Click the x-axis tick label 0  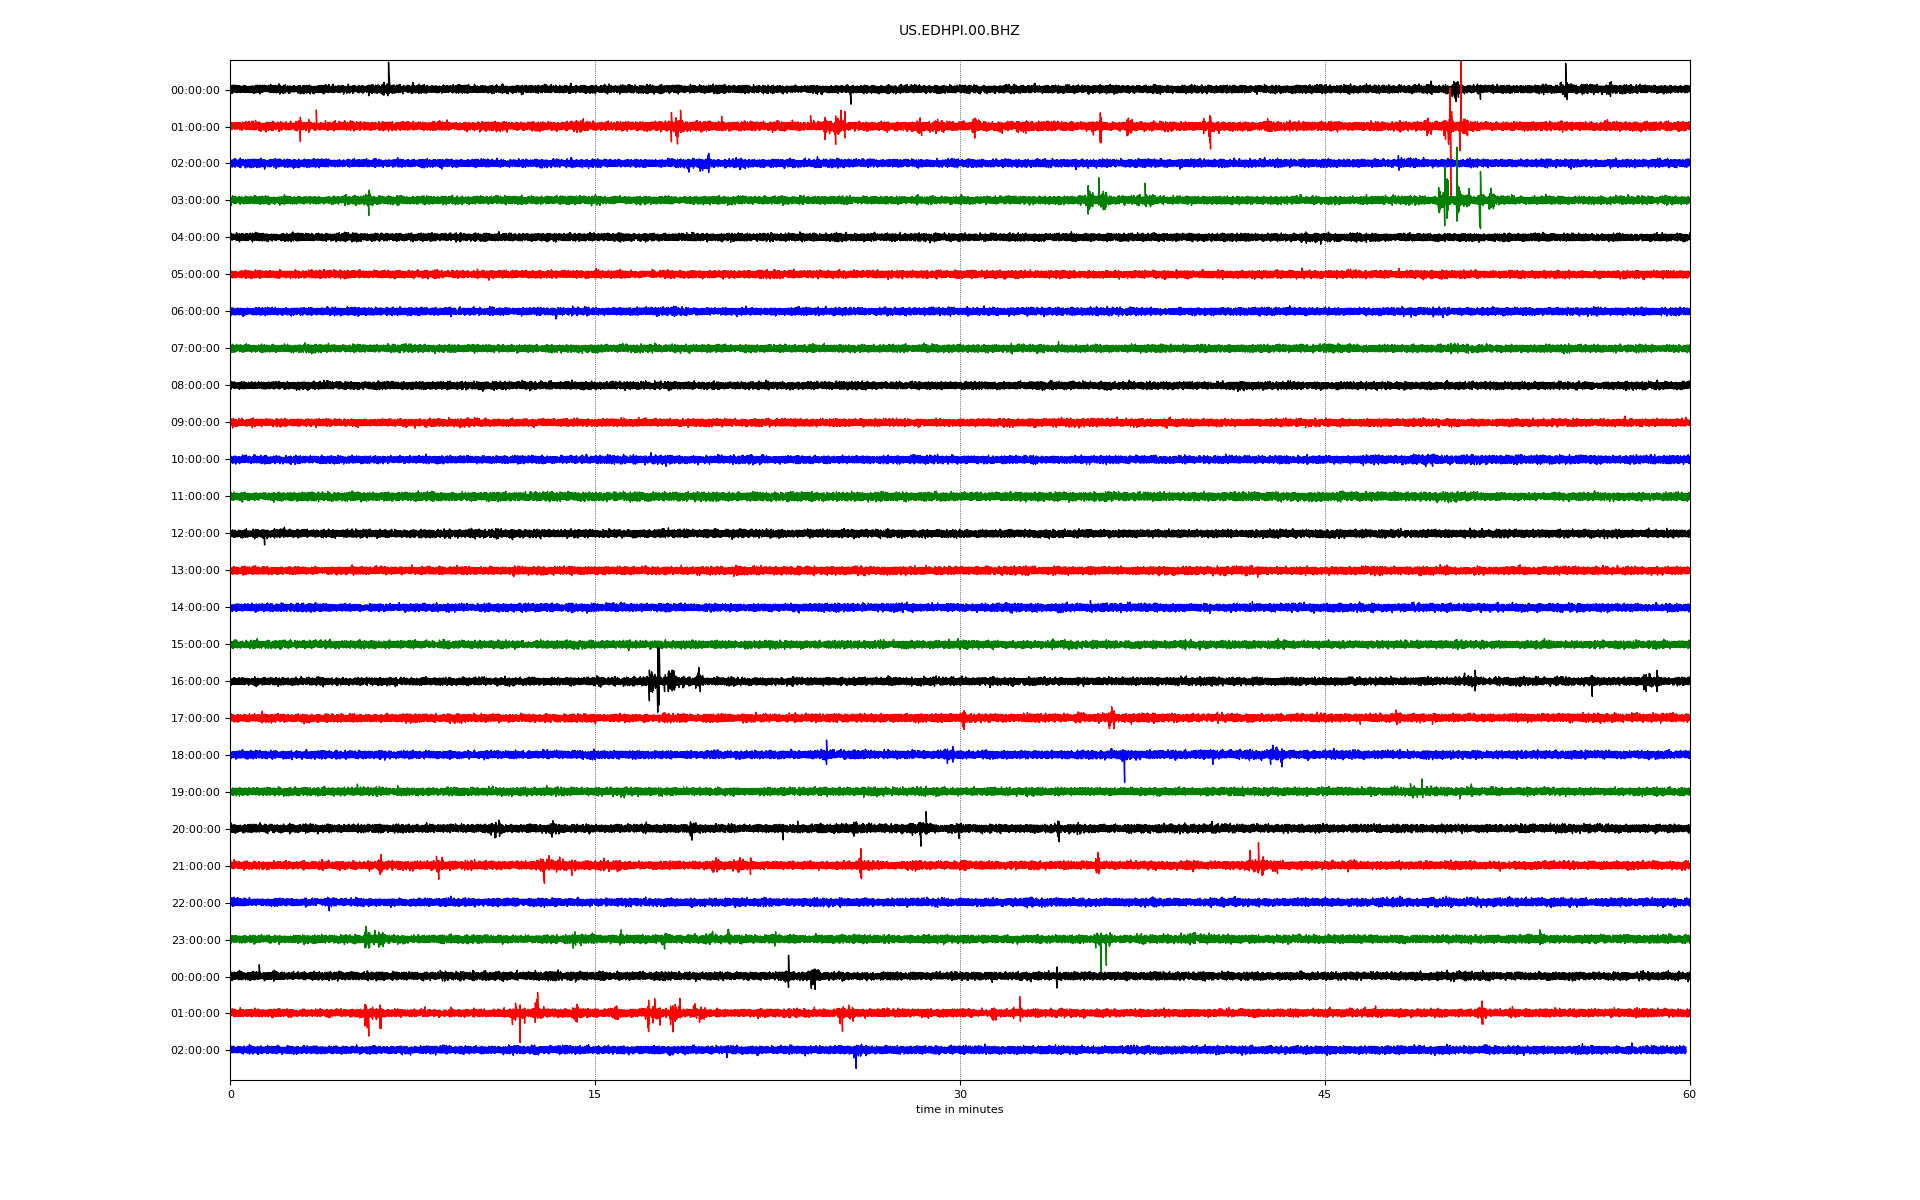tap(231, 1095)
